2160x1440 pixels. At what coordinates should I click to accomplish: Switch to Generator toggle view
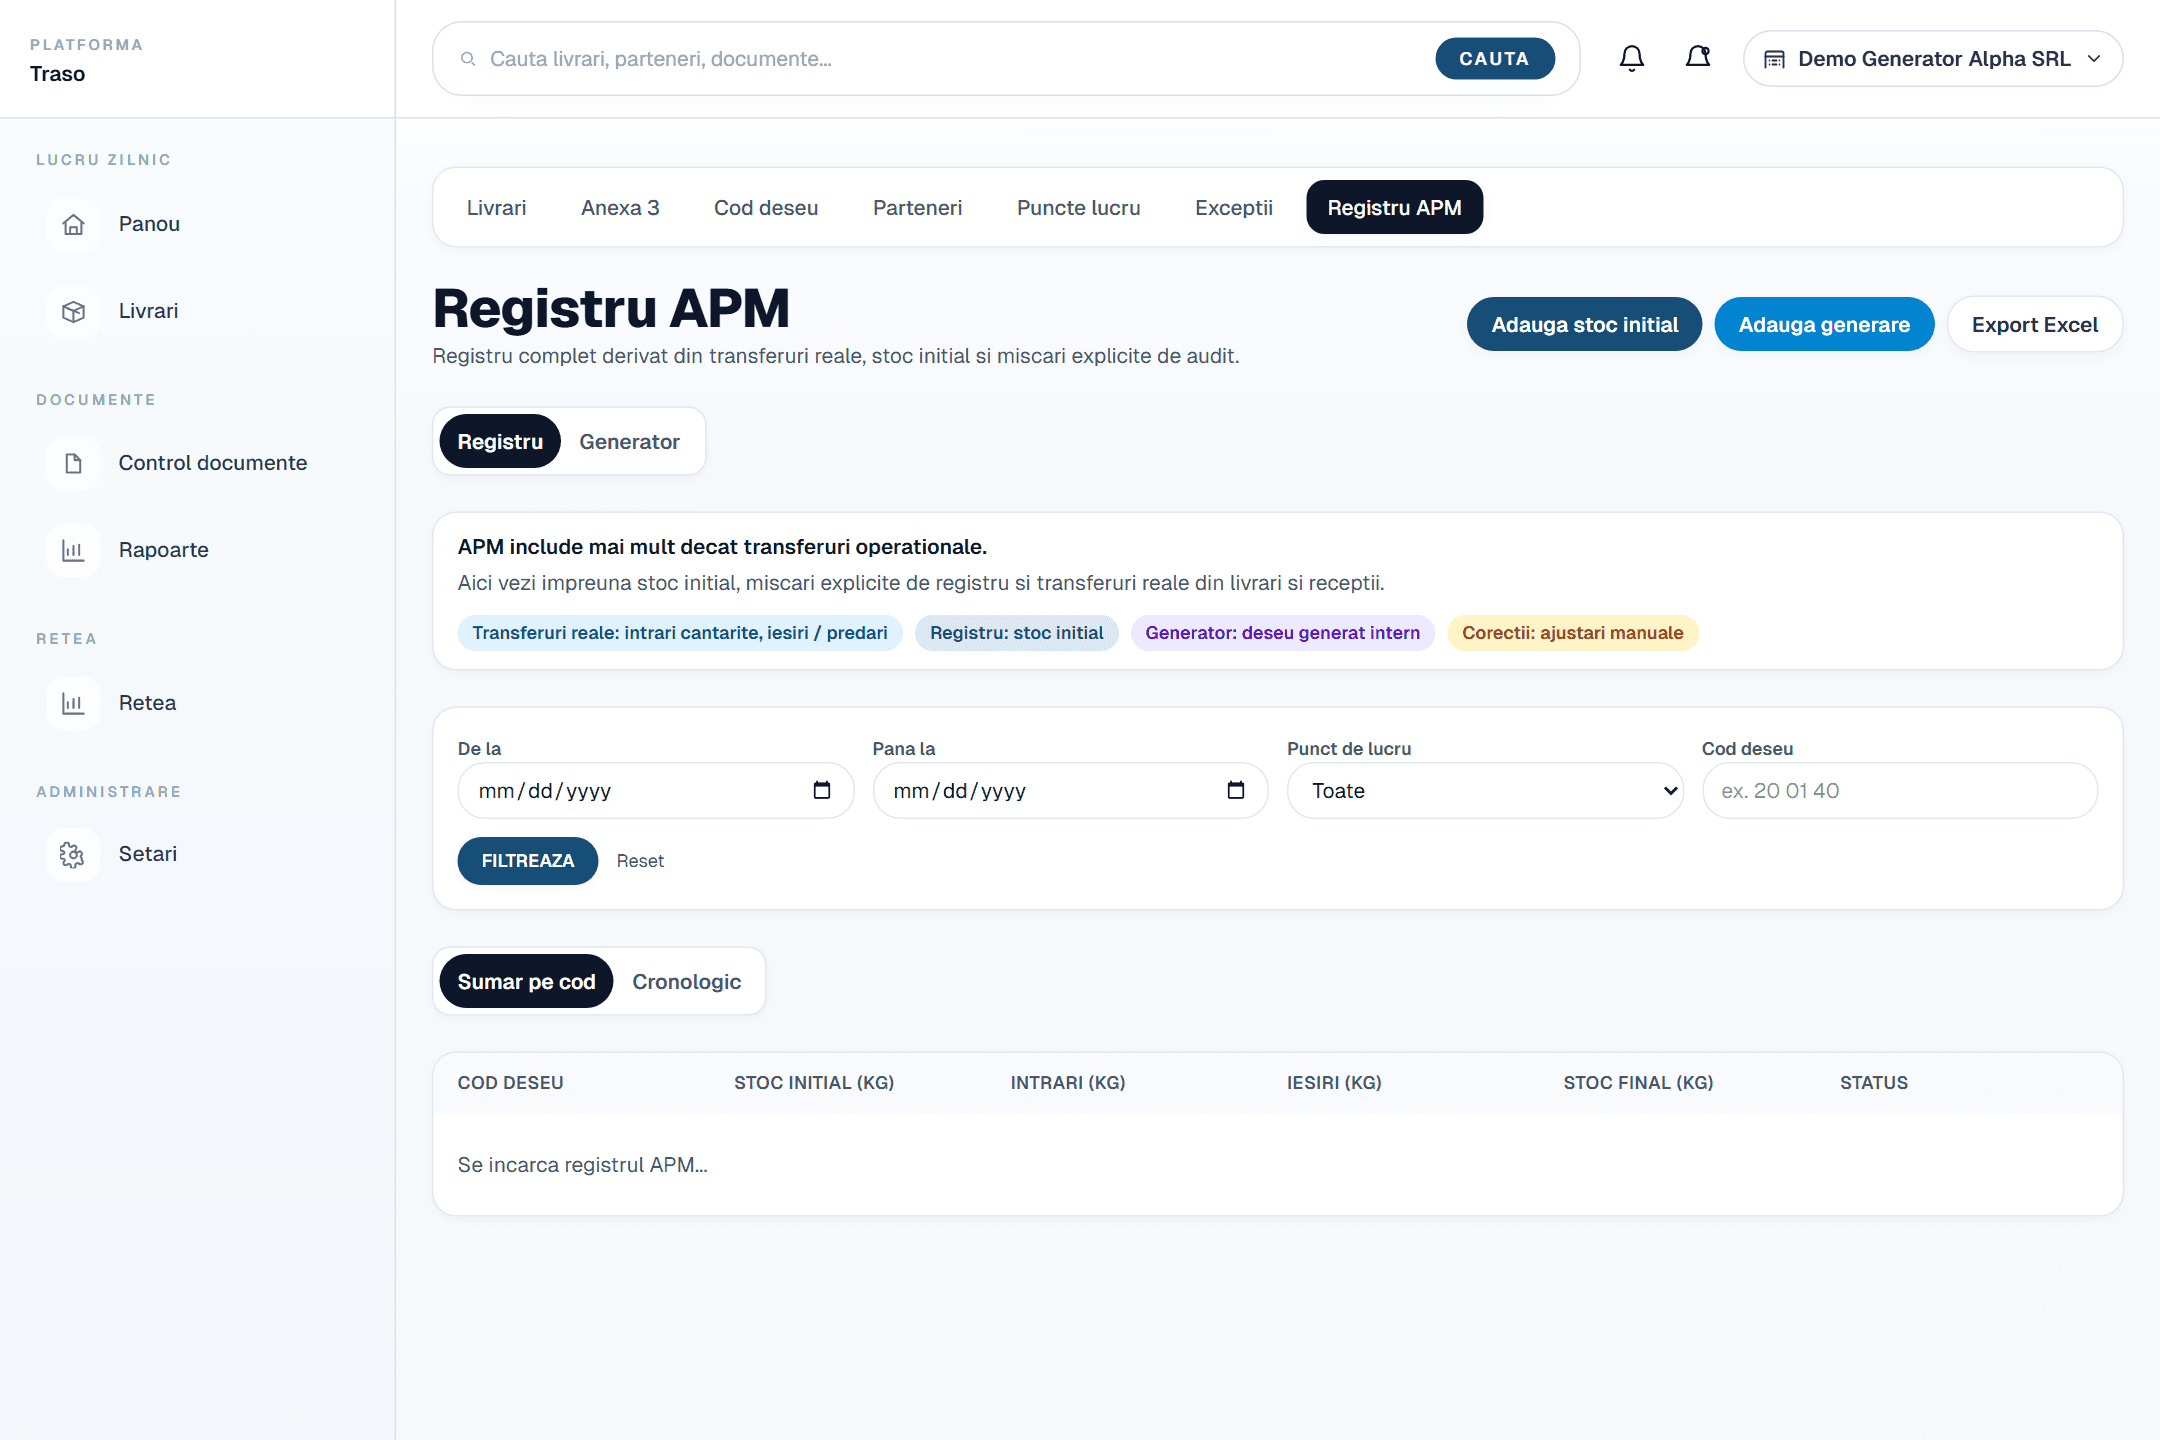629,442
